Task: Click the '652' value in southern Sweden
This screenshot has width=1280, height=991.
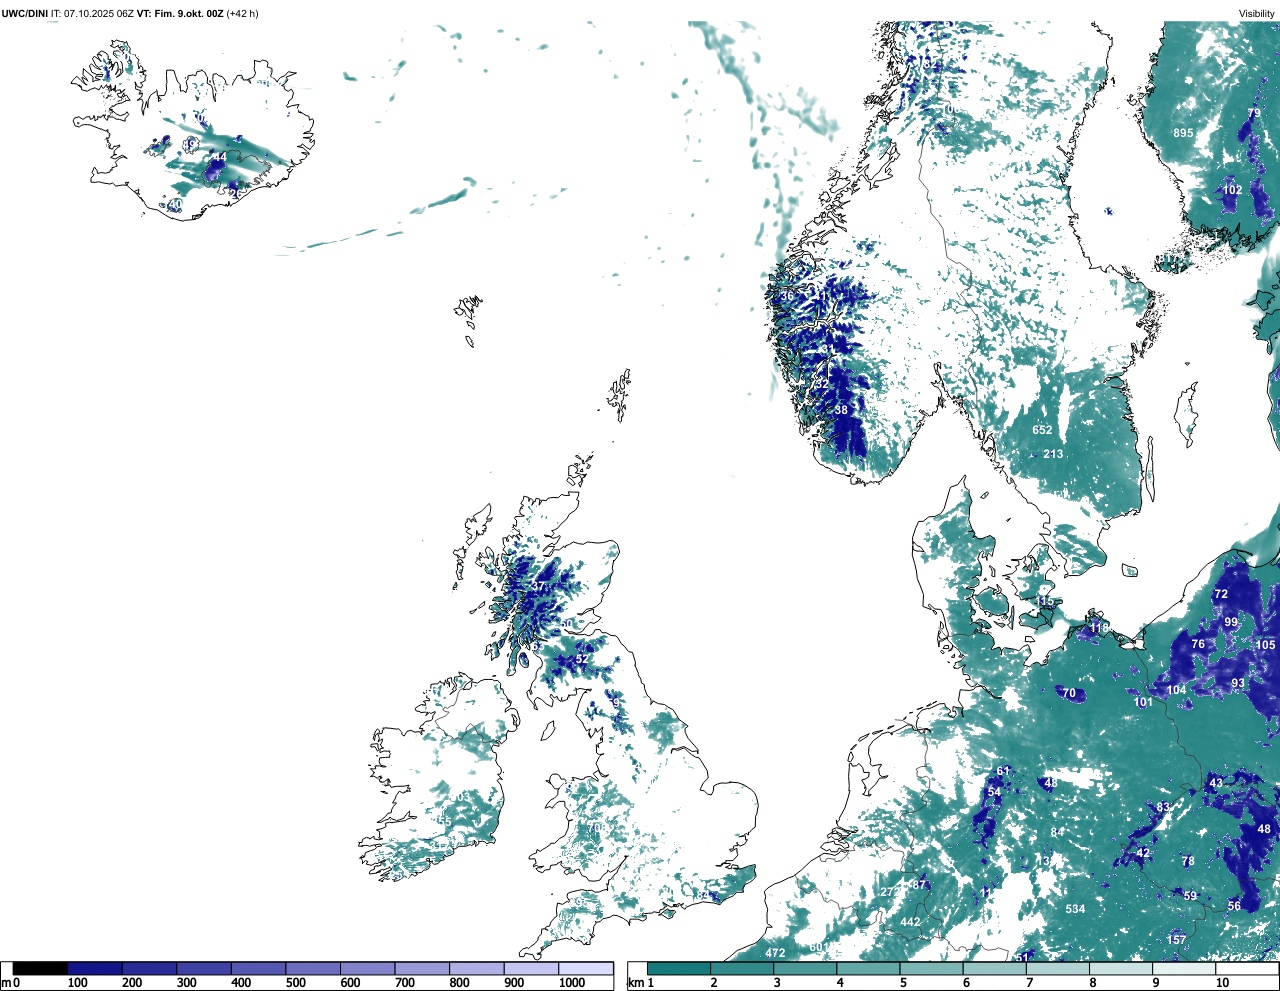Action: click(1042, 430)
